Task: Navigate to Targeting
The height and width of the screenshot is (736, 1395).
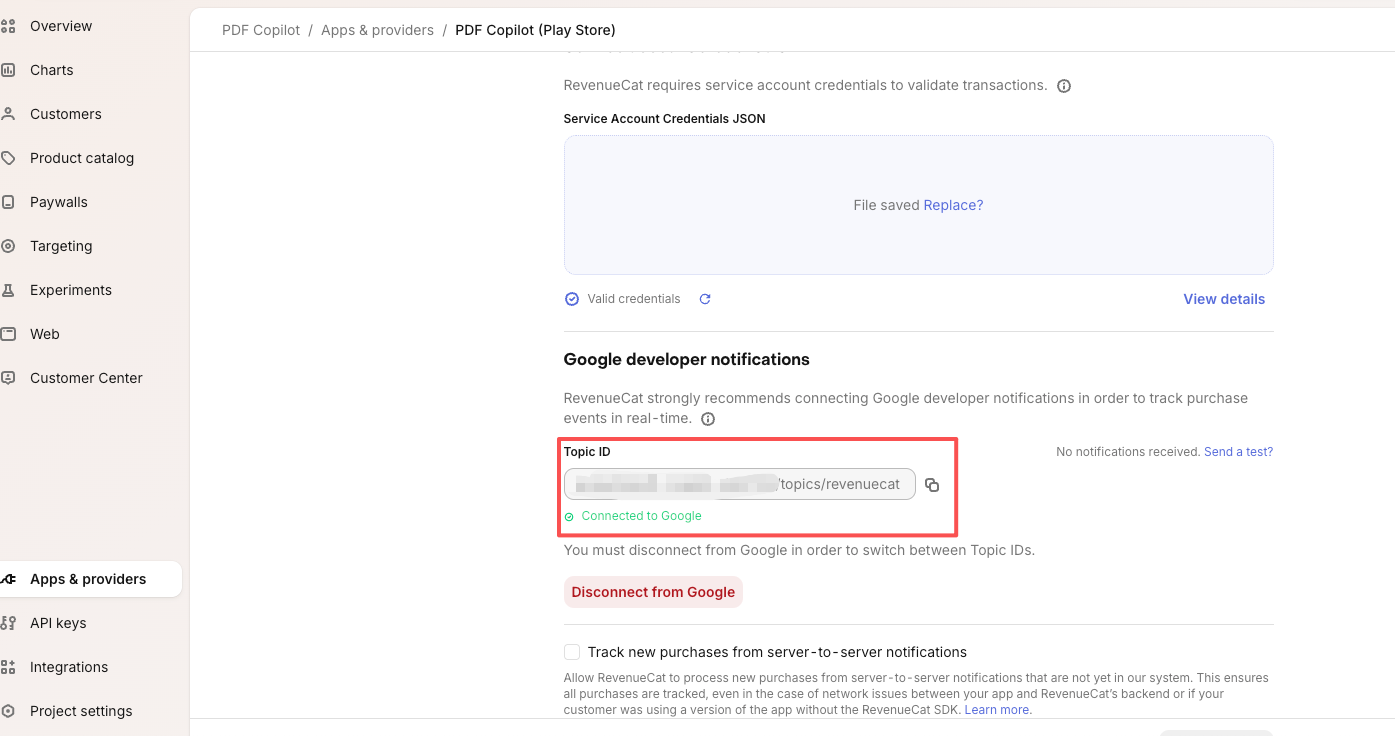Action: 60,246
